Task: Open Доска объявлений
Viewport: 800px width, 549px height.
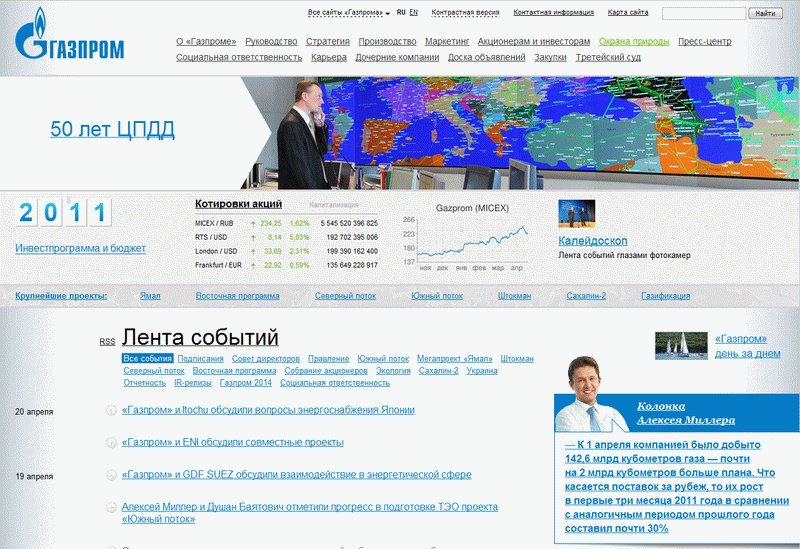Action: click(x=487, y=57)
